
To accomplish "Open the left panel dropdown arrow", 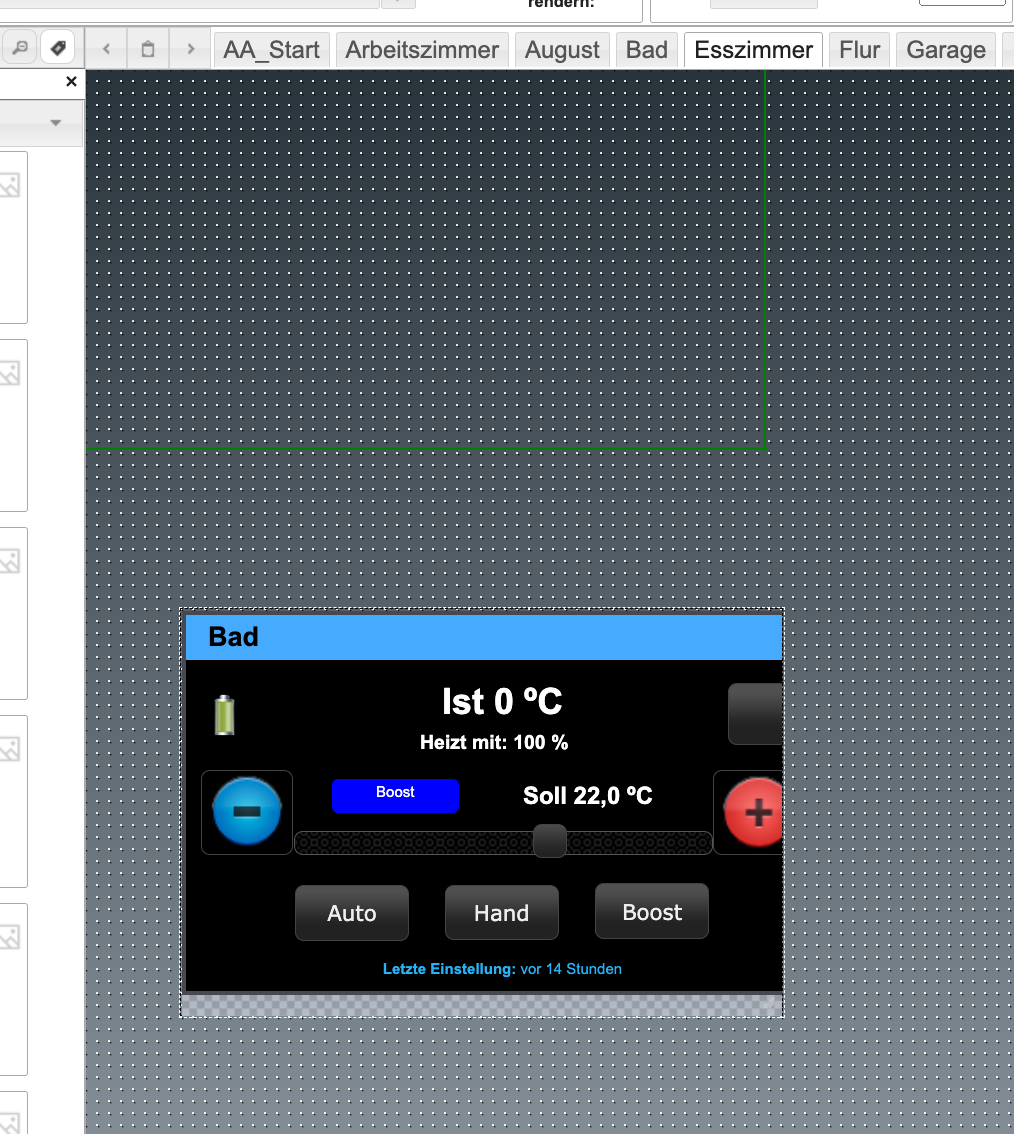I will [x=56, y=123].
